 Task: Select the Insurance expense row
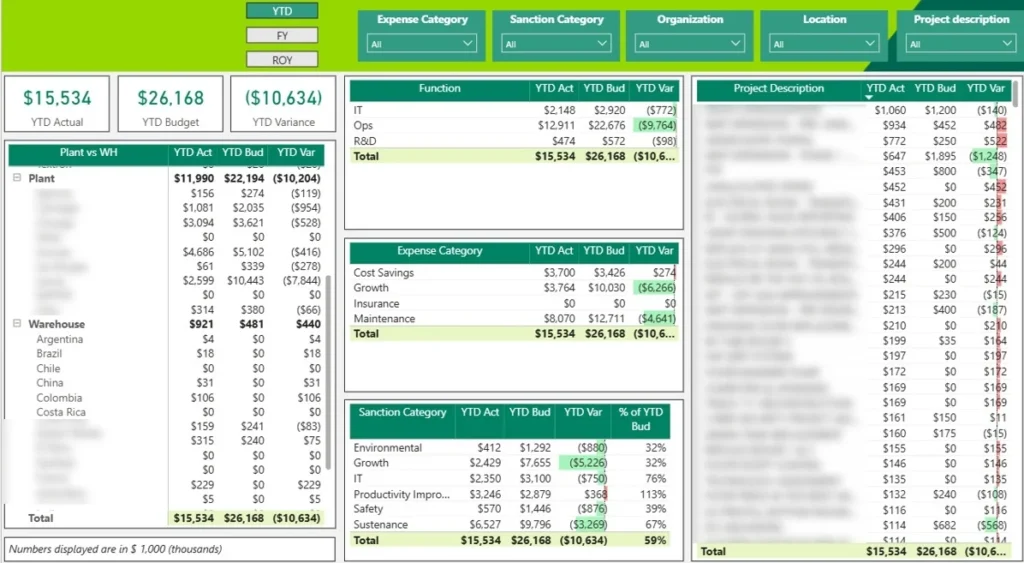pyautogui.click(x=514, y=303)
